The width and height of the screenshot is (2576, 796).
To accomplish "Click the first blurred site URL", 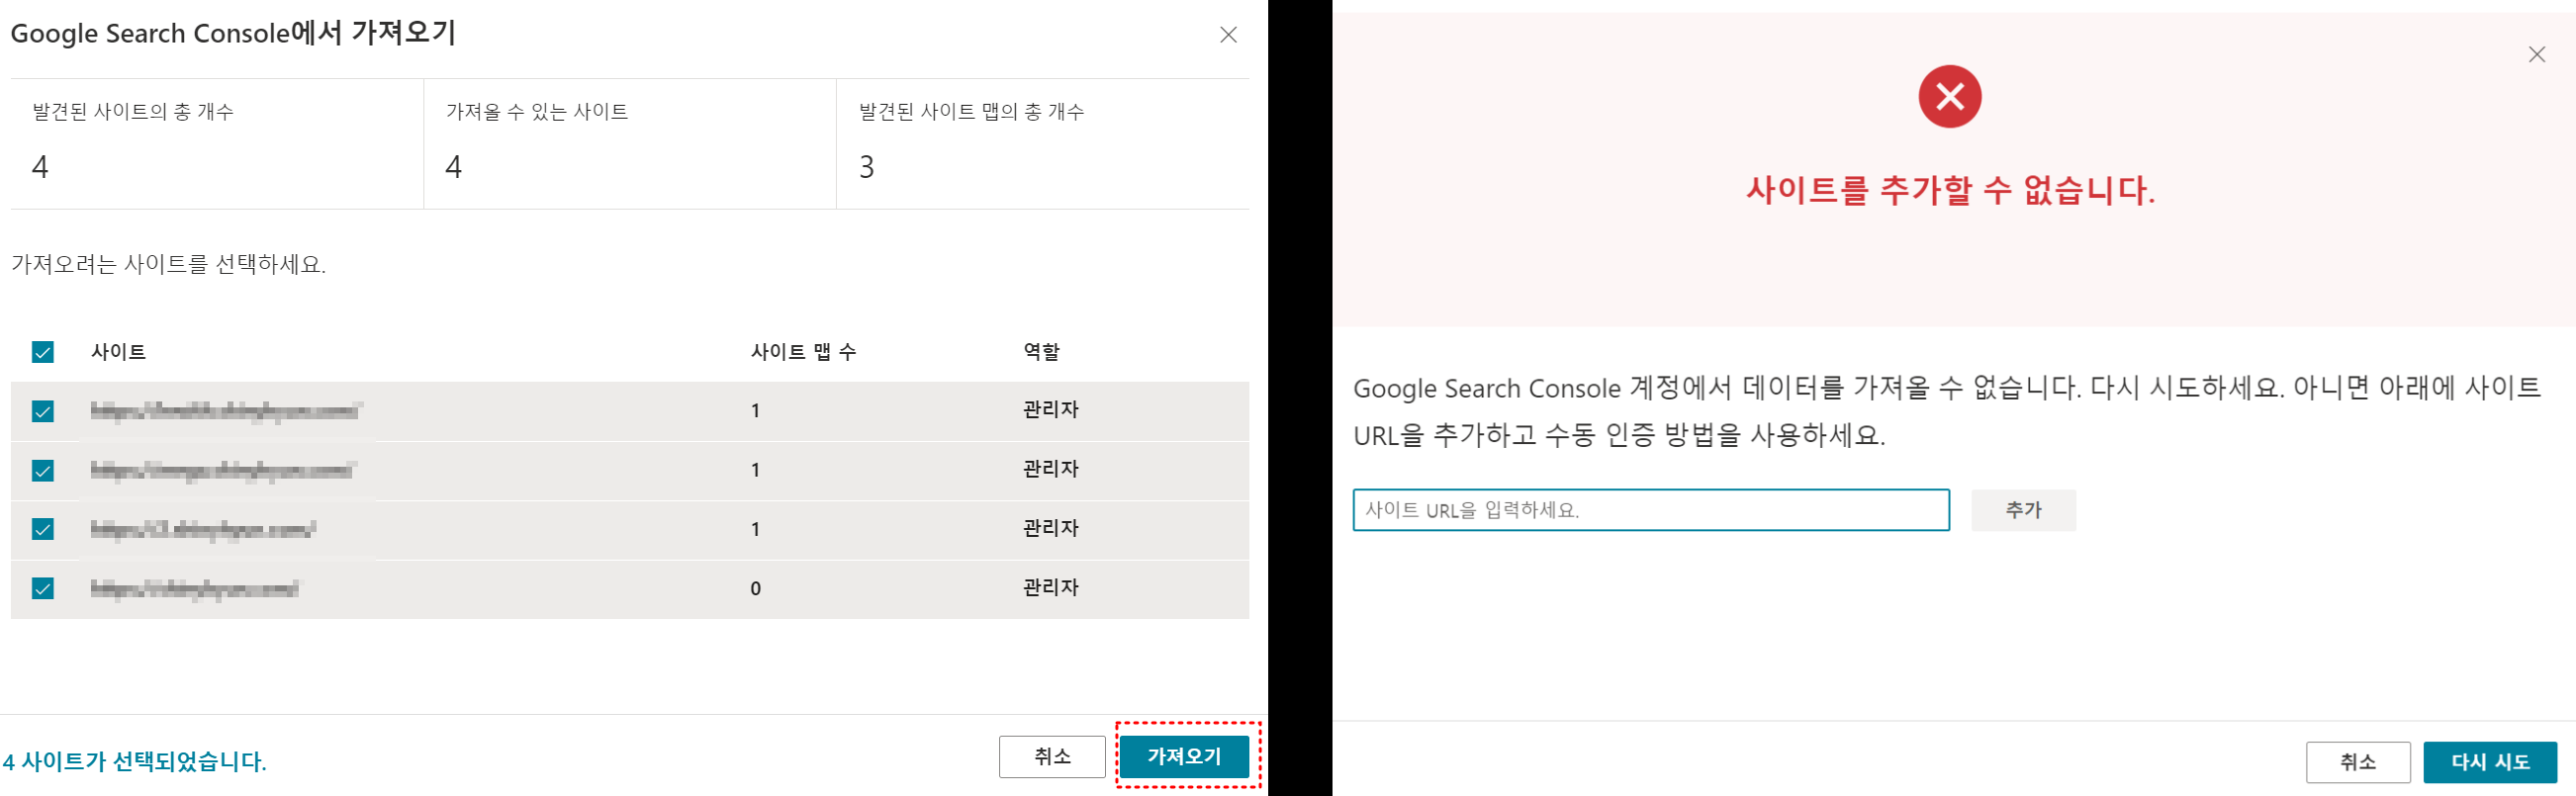I will tap(226, 411).
